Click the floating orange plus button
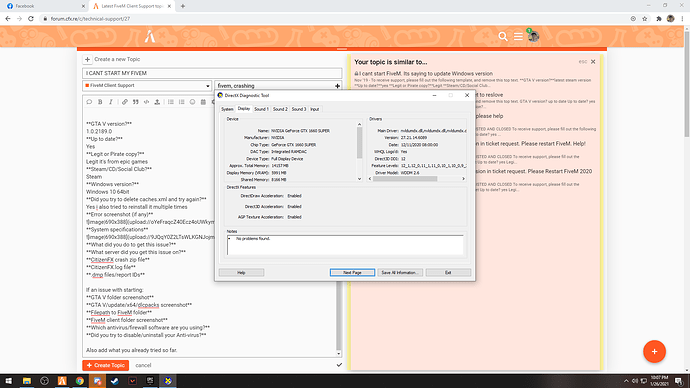690x388 pixels. coord(654,351)
